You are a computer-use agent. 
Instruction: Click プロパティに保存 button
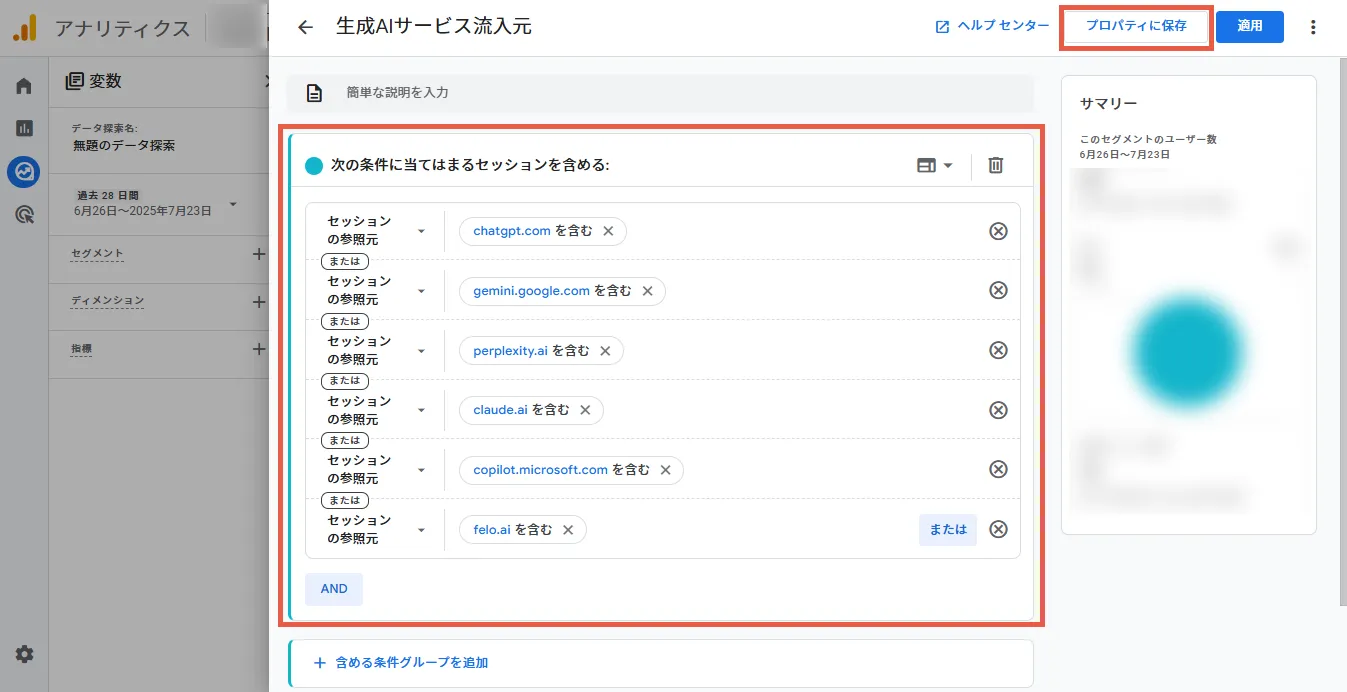coord(1136,27)
